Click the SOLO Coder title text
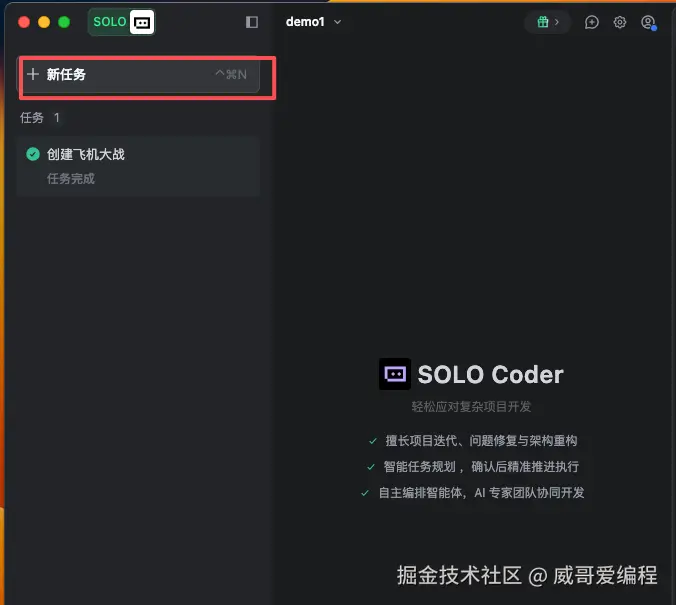This screenshot has width=676, height=605. point(490,374)
